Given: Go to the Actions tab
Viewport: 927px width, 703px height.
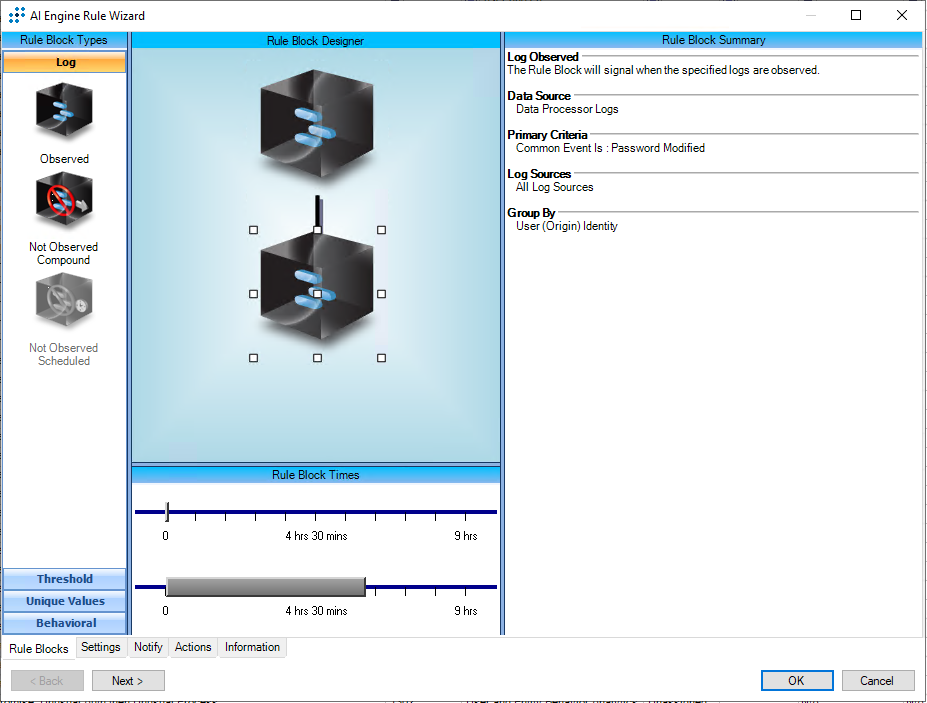Looking at the screenshot, I should 193,647.
